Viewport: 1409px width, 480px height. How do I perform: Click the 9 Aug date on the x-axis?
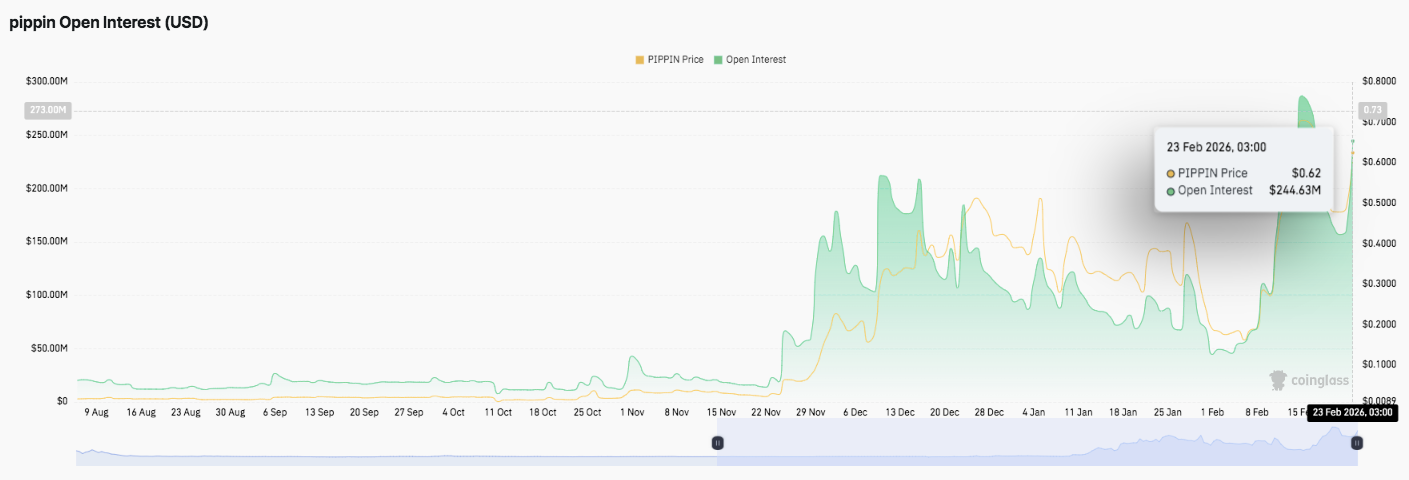97,412
